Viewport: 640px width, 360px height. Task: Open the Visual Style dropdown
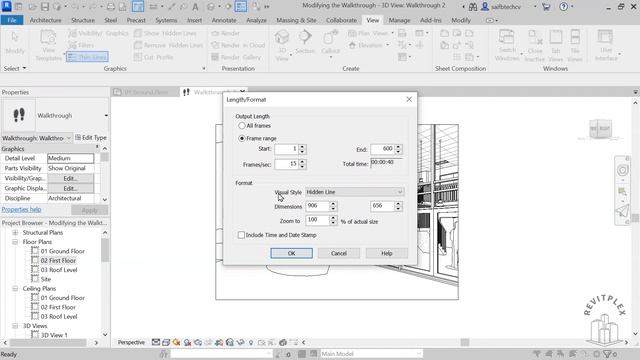pyautogui.click(x=355, y=192)
